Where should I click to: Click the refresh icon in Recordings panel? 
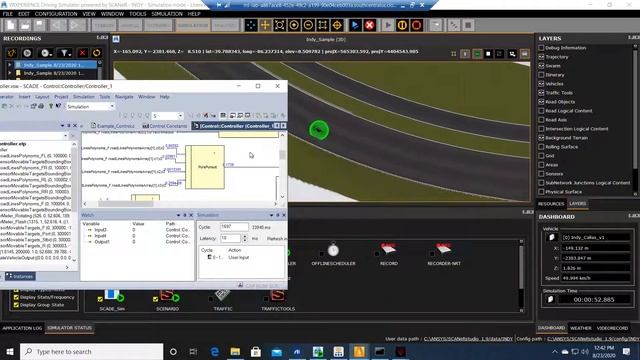96,53
